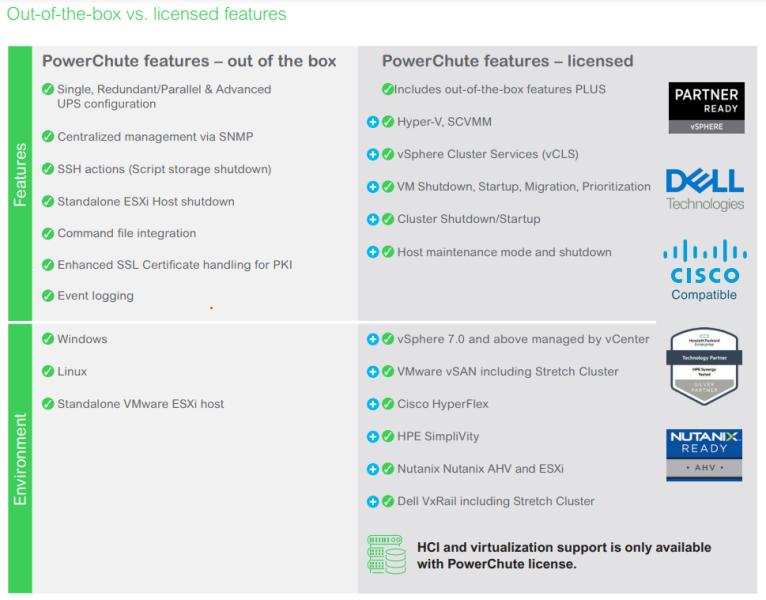The image size is (766, 600).
Task: Click the Nutanix Ready AHV badge
Action: [x=704, y=455]
